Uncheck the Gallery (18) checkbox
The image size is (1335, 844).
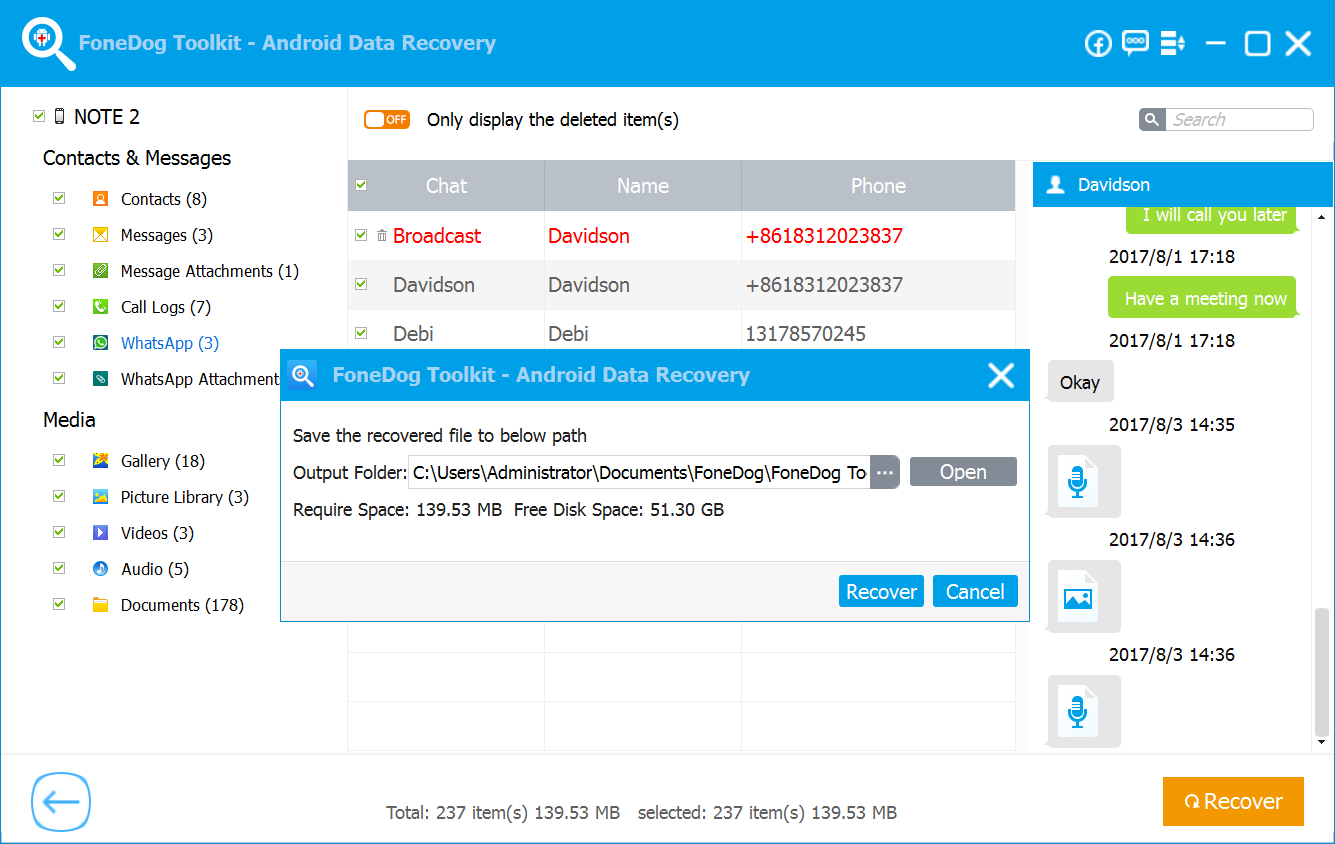pos(59,460)
